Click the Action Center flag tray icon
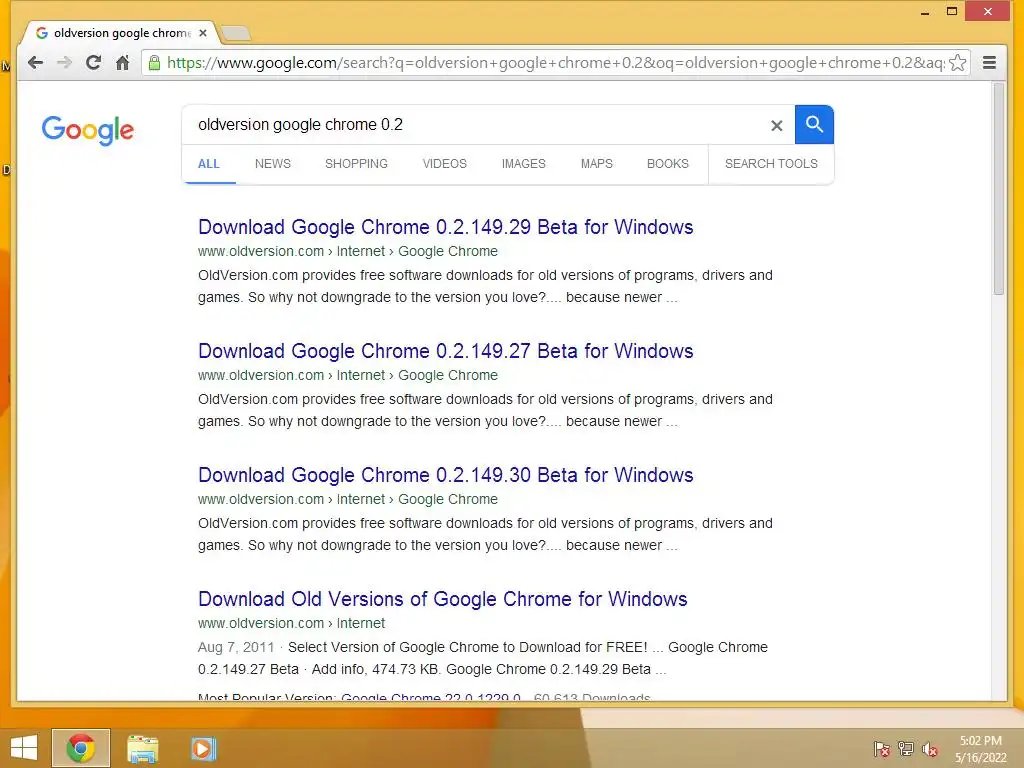1024x768 pixels. click(x=881, y=749)
